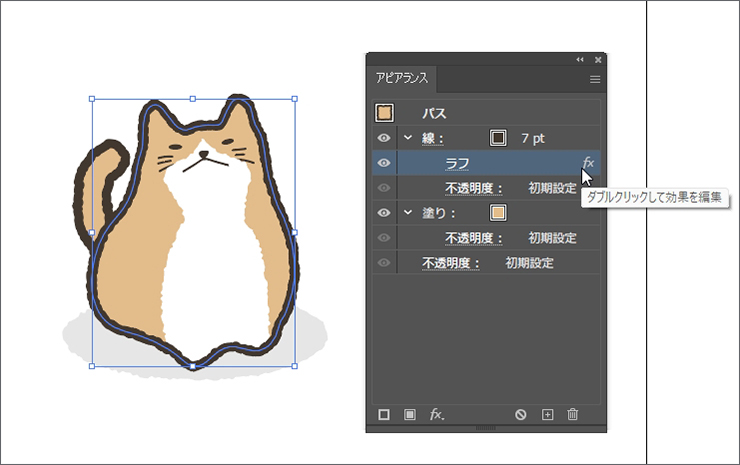This screenshot has height=465, width=740.
Task: Hide the 線 stroke visibility eye
Action: (384, 137)
